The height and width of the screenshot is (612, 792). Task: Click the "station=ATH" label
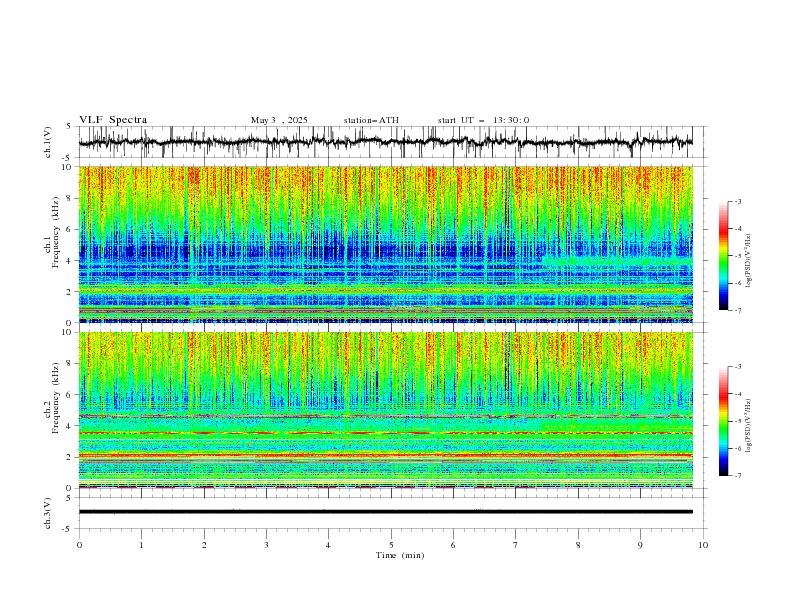pyautogui.click(x=371, y=120)
